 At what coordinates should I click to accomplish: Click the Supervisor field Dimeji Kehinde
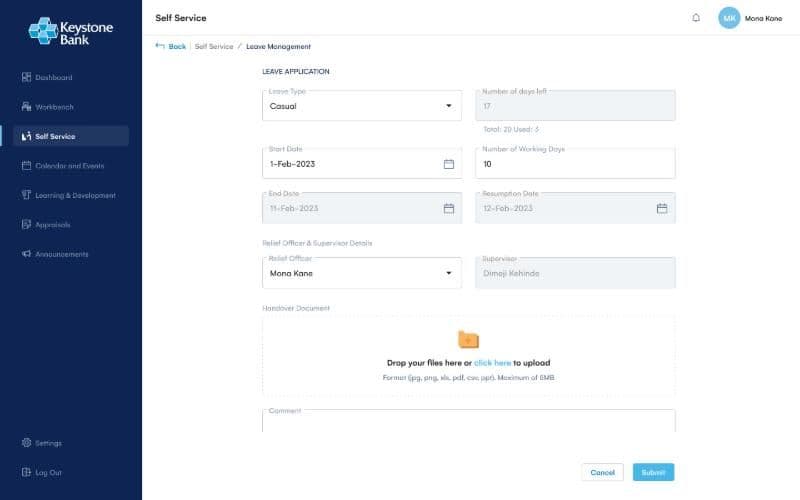(x=575, y=273)
